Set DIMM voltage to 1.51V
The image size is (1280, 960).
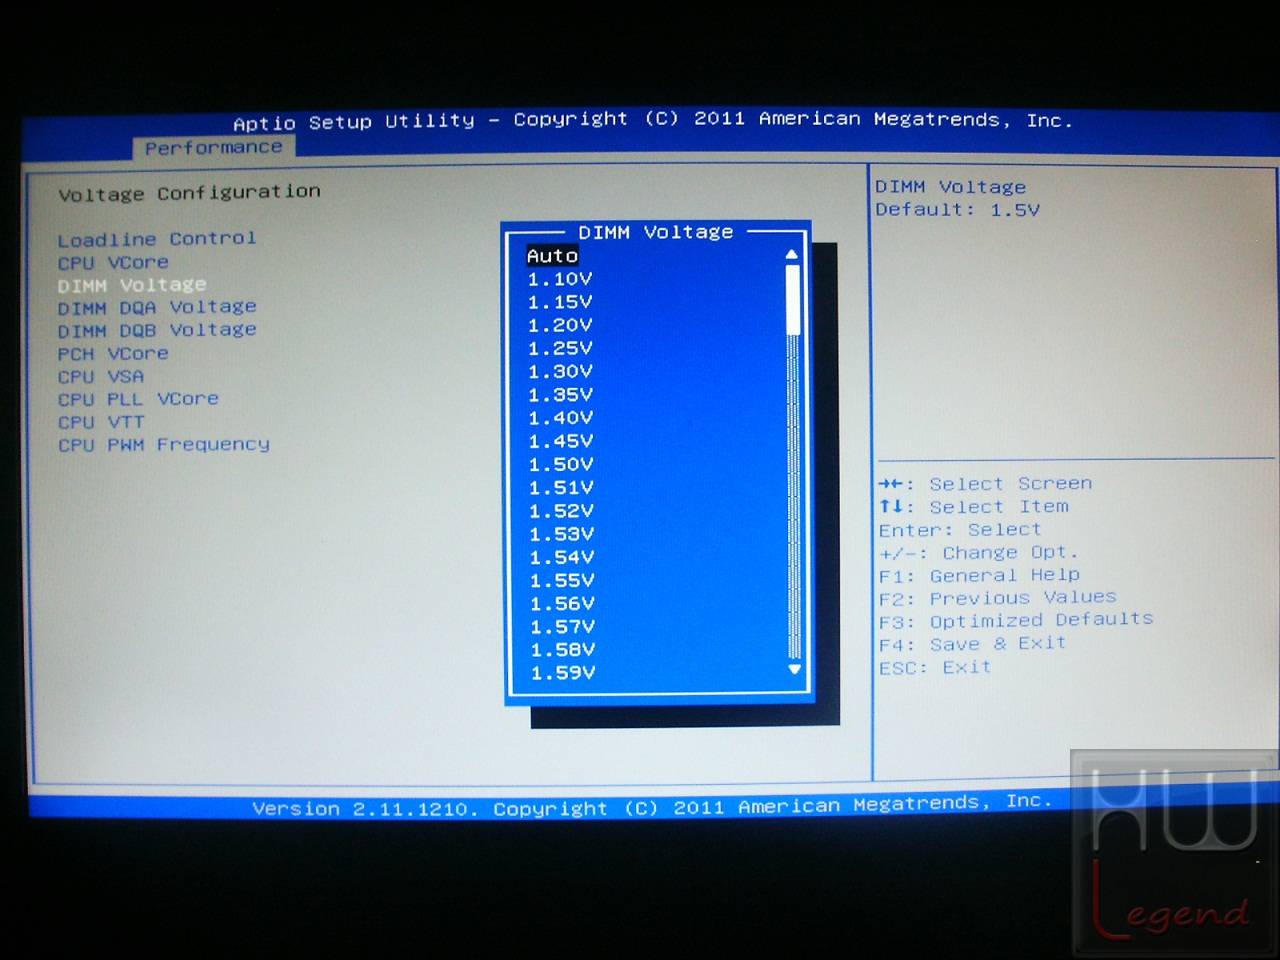click(561, 487)
